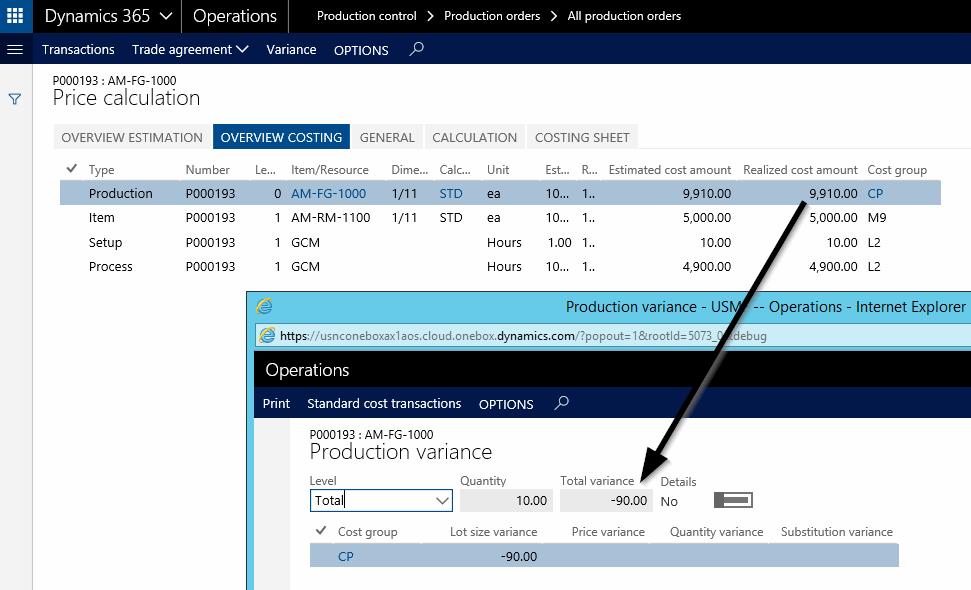The width and height of the screenshot is (971, 590).
Task: Toggle the Details switch in Production variance
Action: coord(732,500)
